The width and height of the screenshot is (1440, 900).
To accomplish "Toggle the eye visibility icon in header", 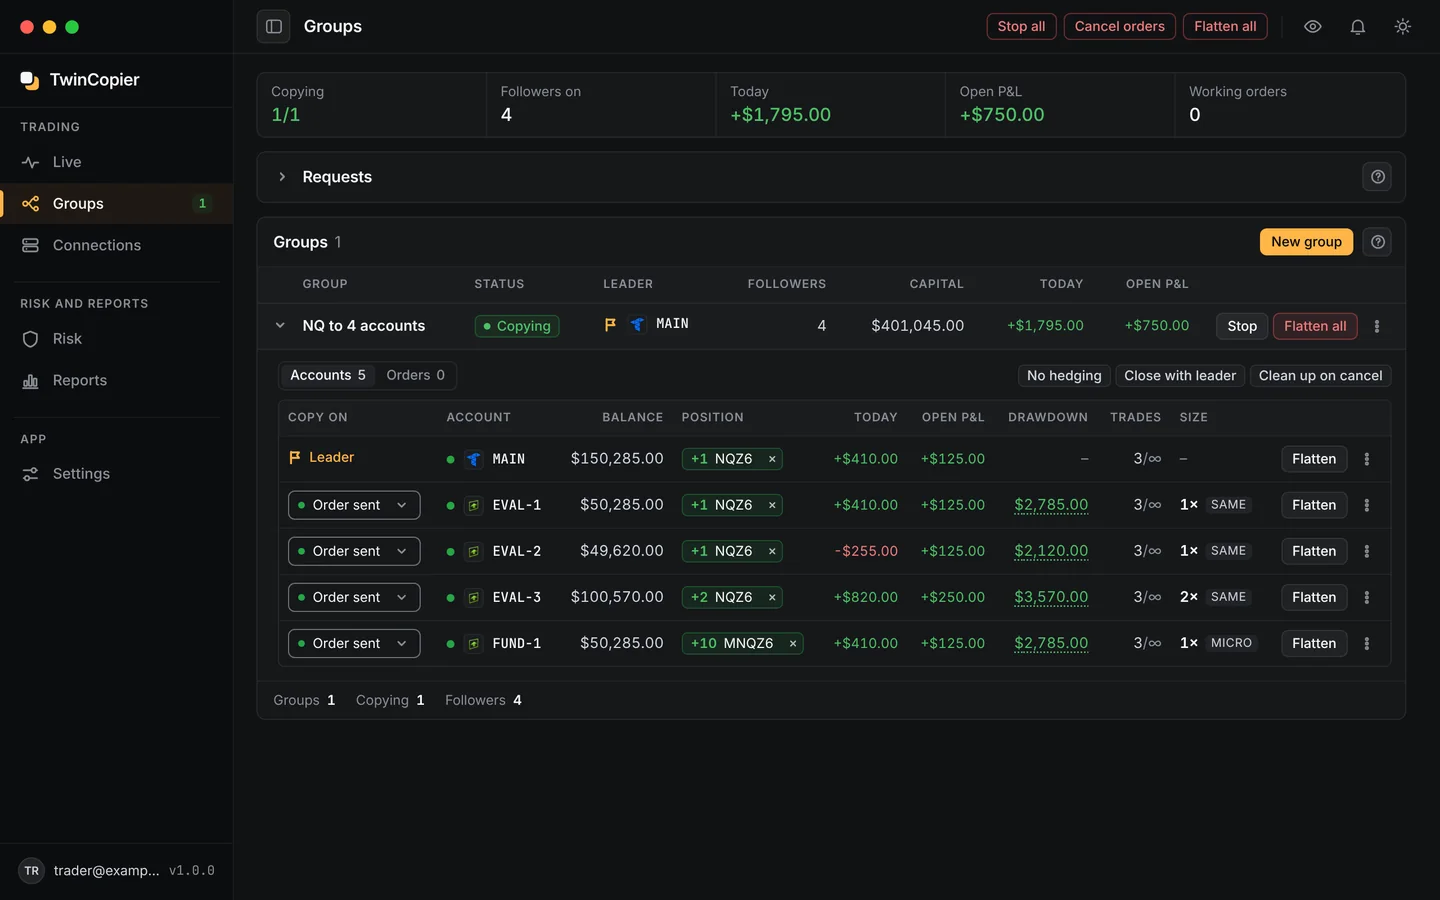I will pyautogui.click(x=1312, y=27).
